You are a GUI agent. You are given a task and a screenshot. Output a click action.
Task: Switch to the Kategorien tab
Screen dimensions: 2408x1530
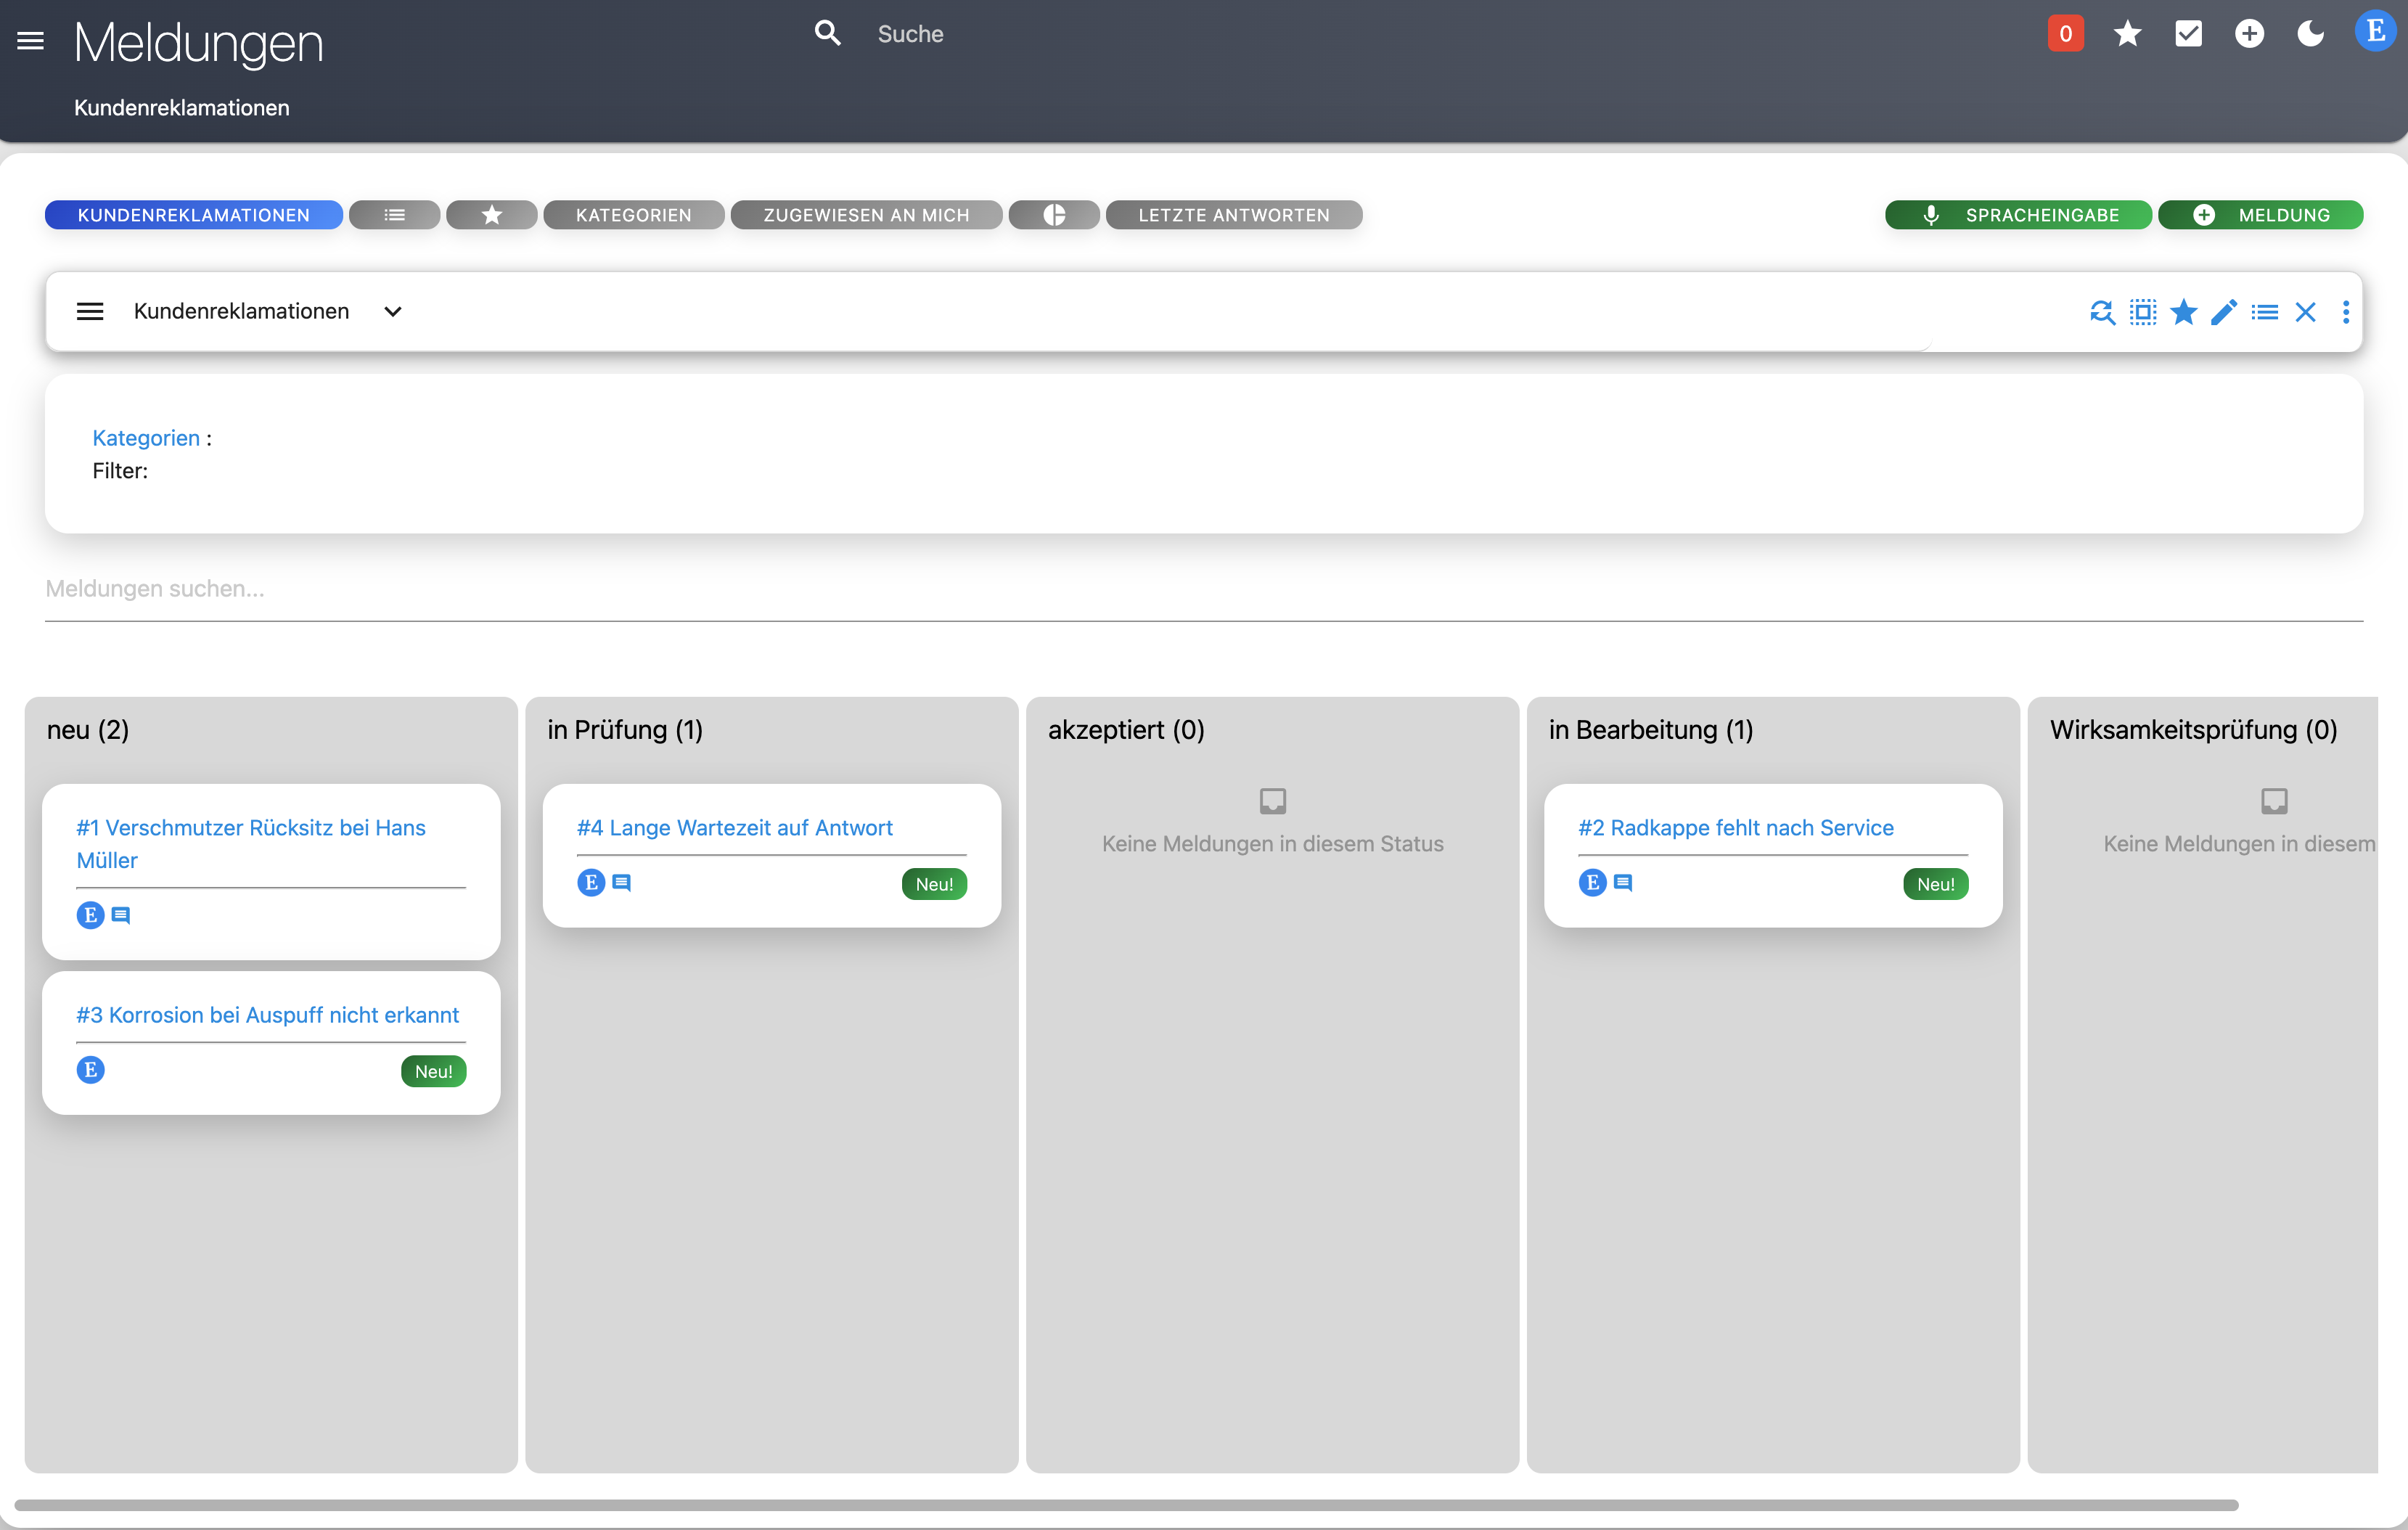pyautogui.click(x=633, y=215)
